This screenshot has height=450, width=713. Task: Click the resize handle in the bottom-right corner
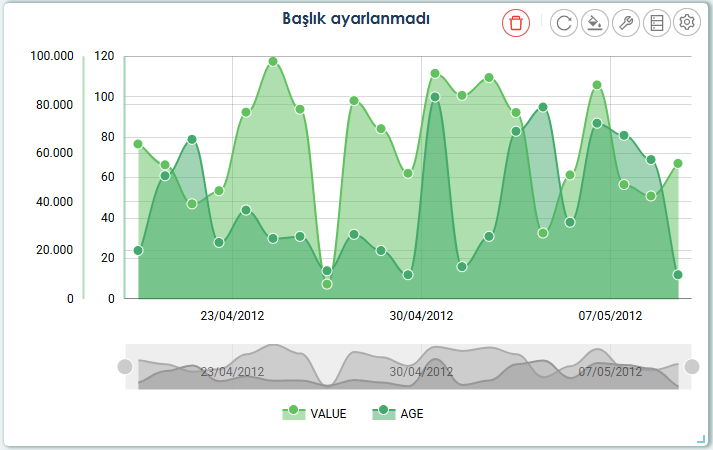pos(701,439)
